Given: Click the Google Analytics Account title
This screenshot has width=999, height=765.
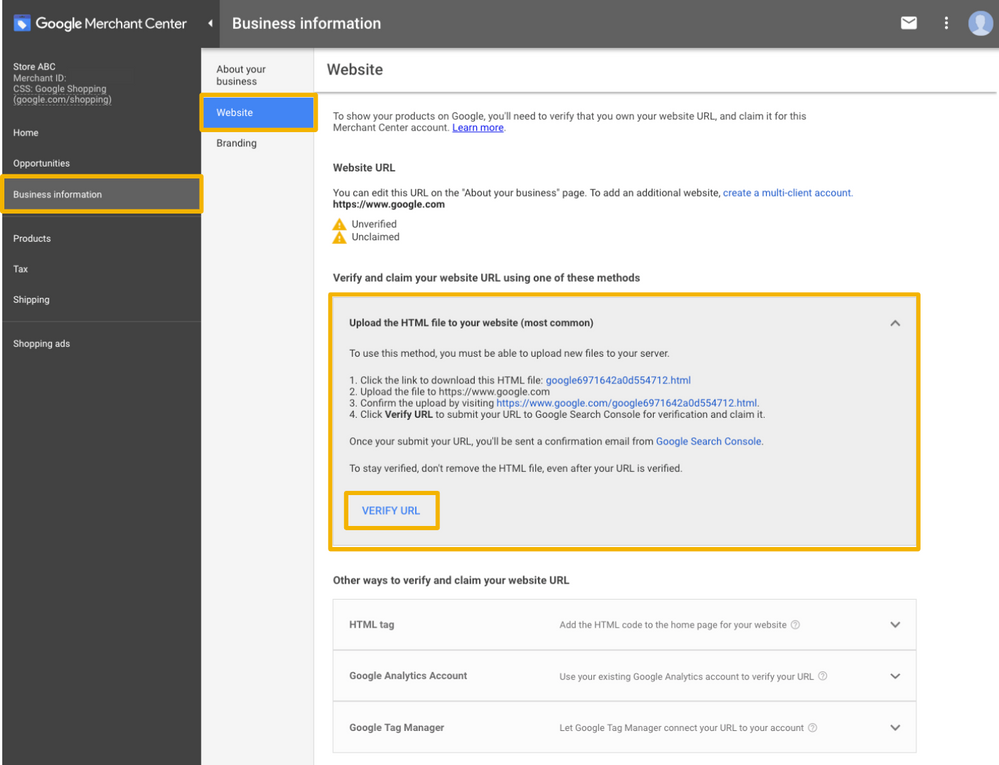Looking at the screenshot, I should pyautogui.click(x=408, y=676).
